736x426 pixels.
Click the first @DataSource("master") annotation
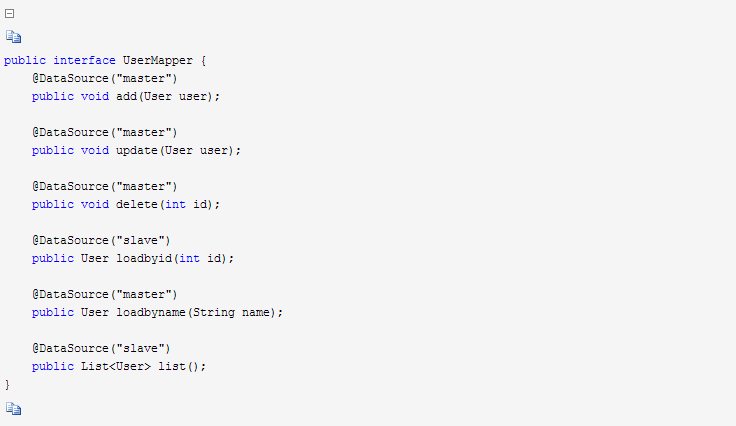pos(105,78)
